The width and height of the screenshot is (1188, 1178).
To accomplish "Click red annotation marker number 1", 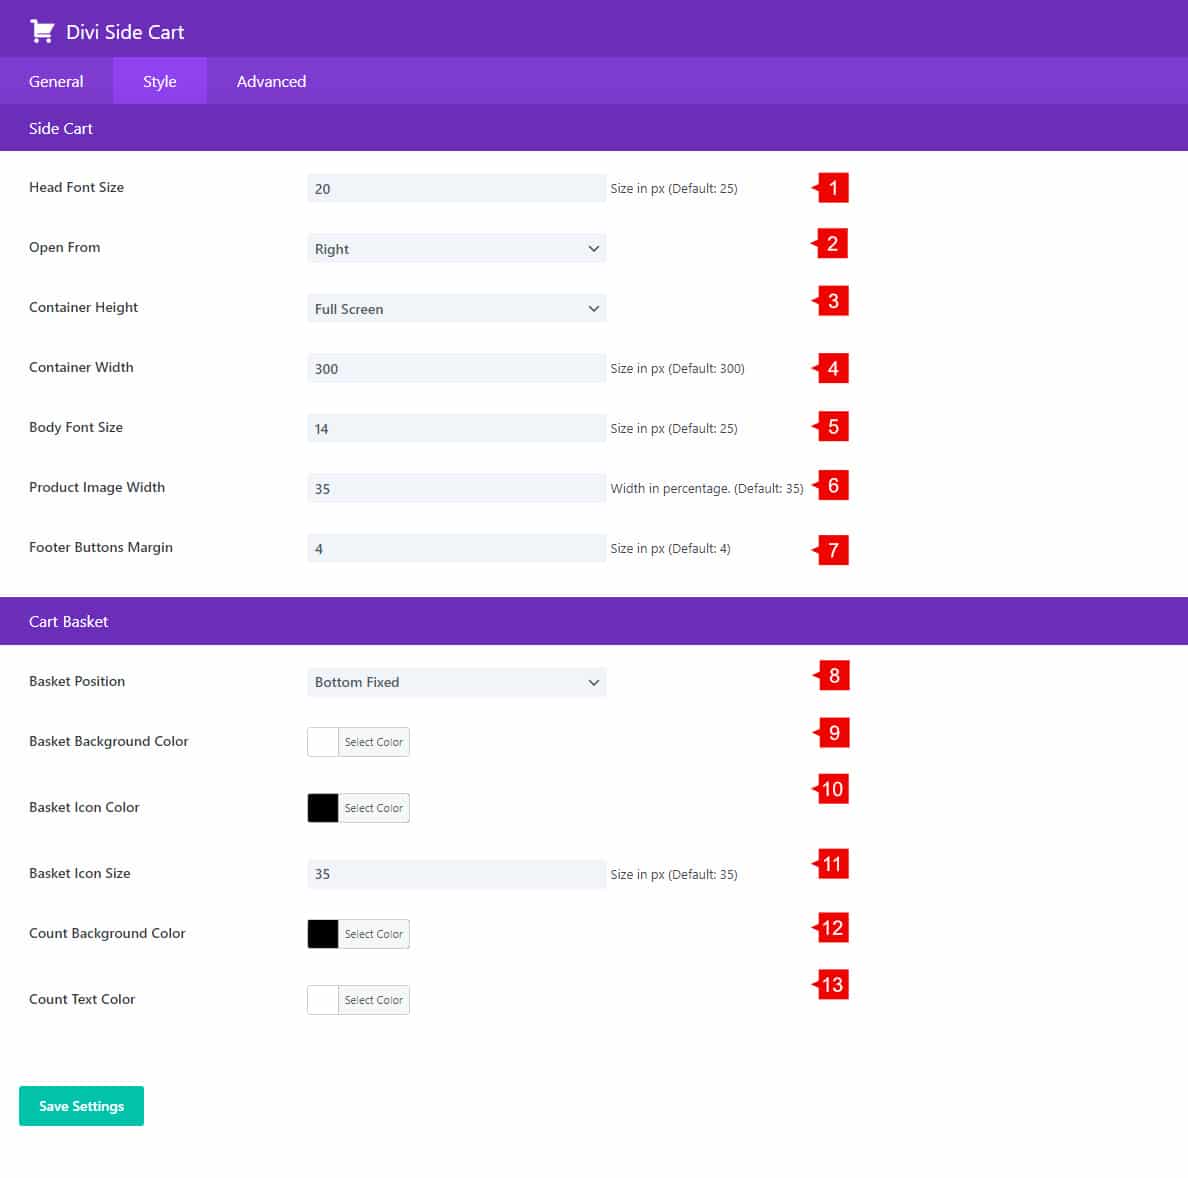I will (832, 188).
